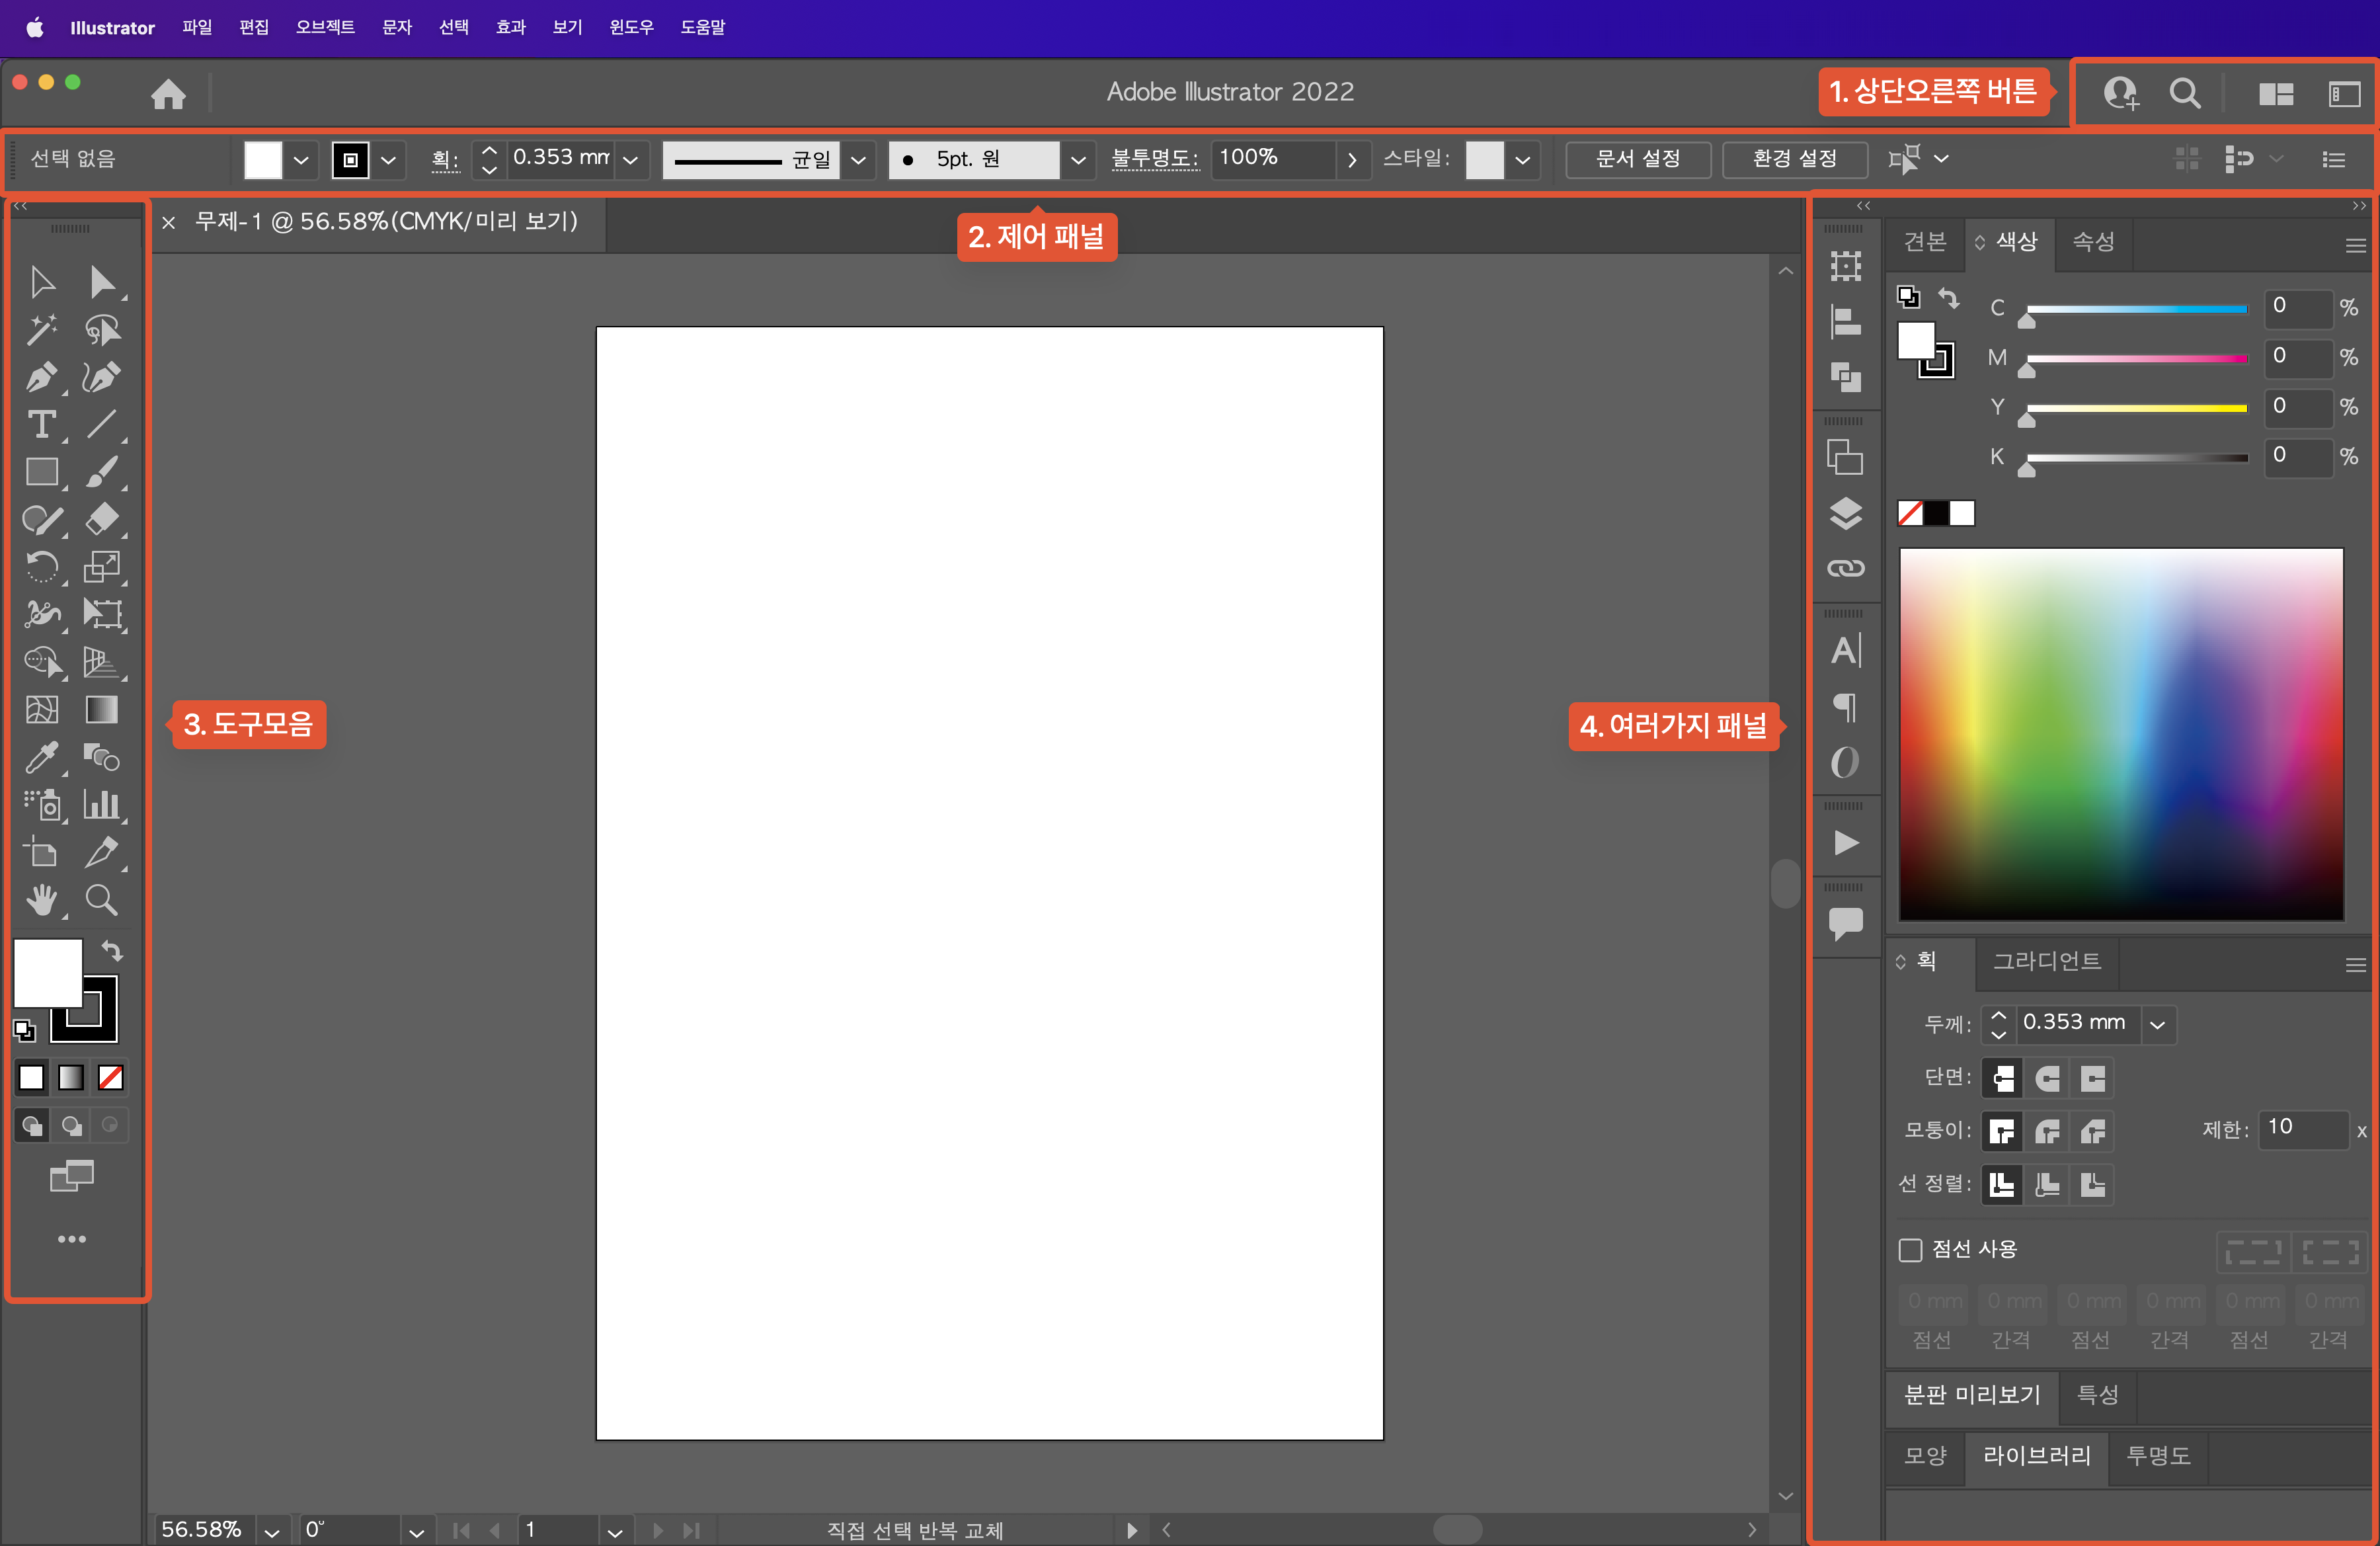Viewport: 2380px width, 1546px height.
Task: Select the Type tool
Action: tap(41, 425)
